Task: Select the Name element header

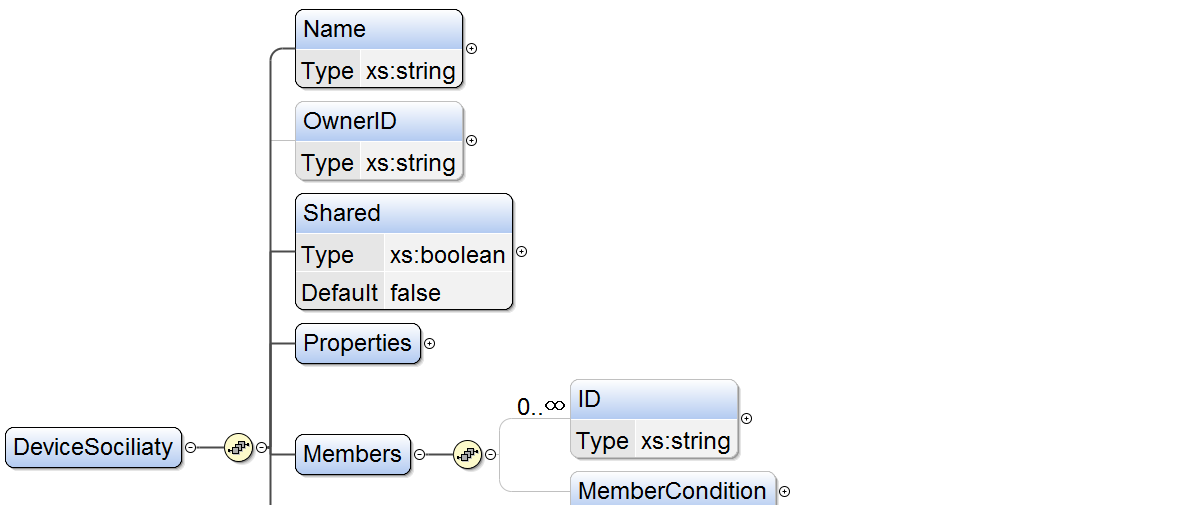Action: click(x=379, y=30)
